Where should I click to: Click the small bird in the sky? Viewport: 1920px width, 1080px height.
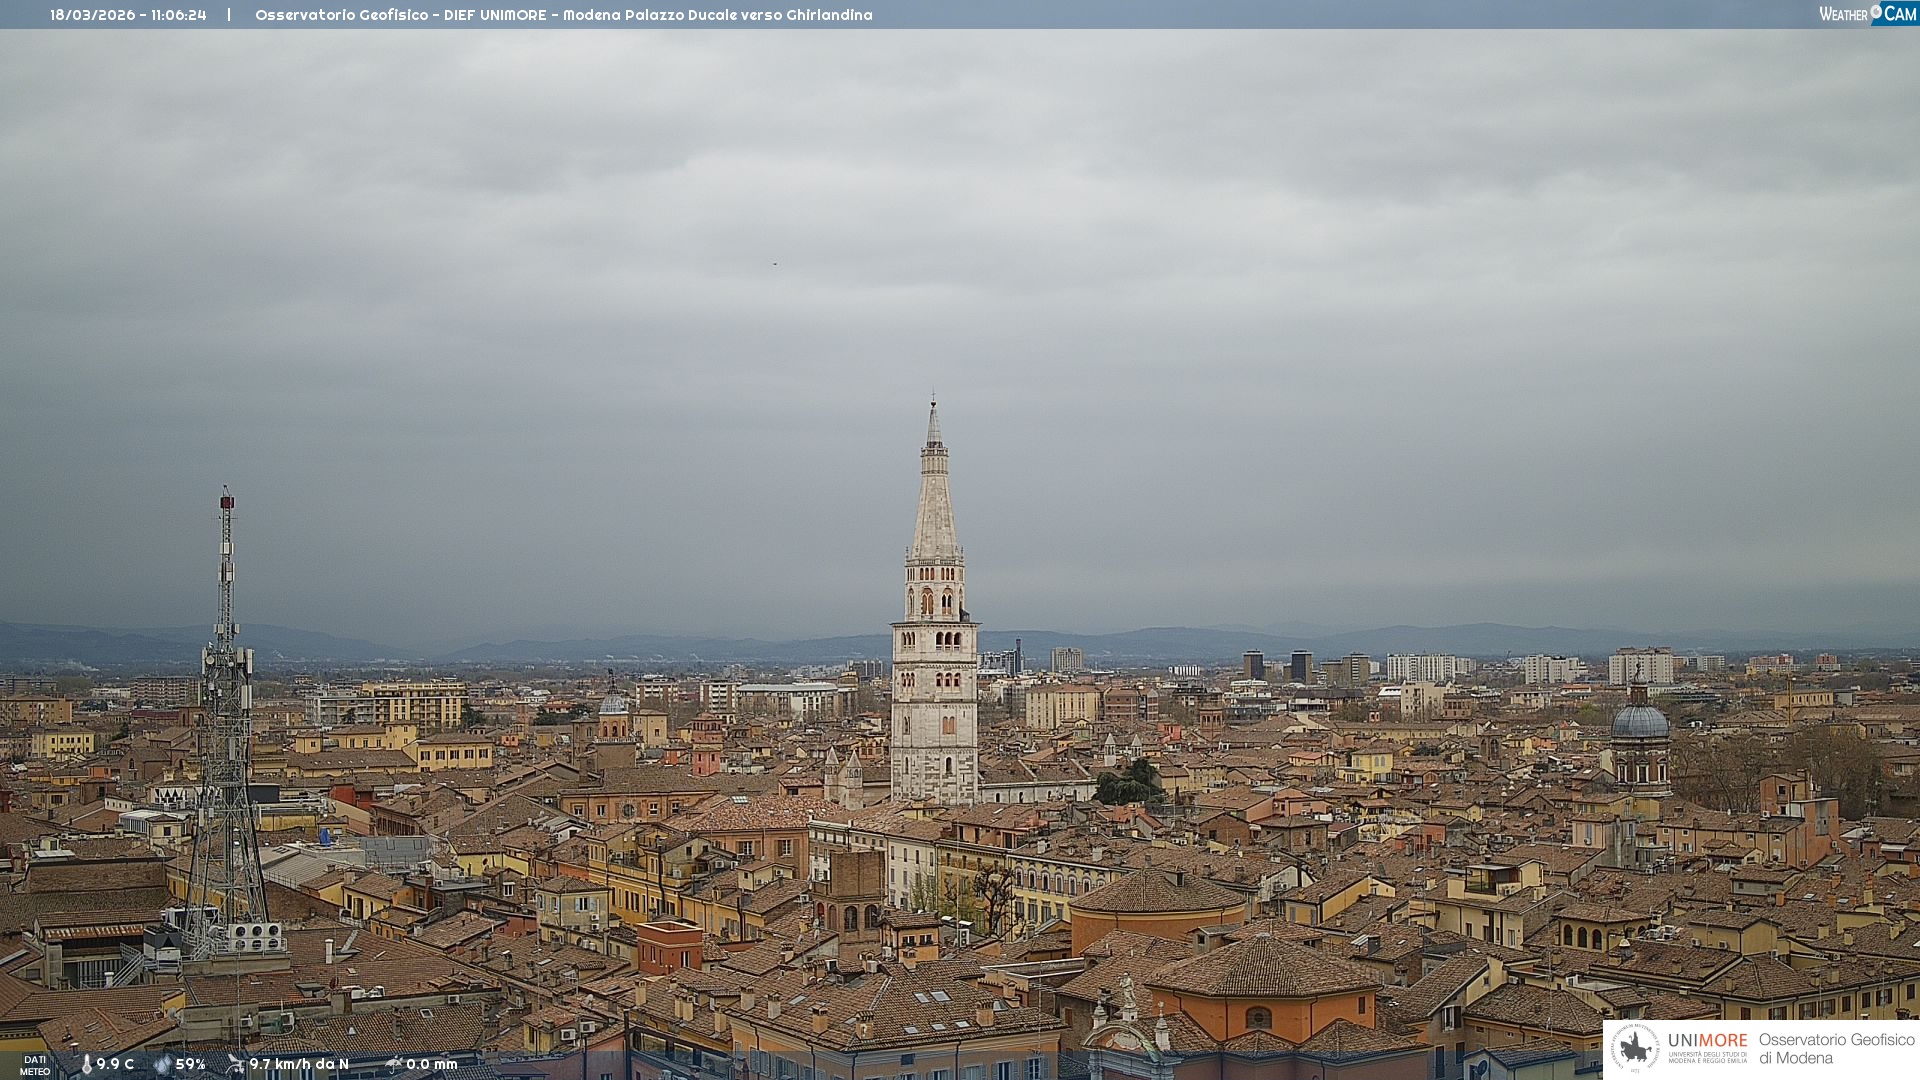pyautogui.click(x=775, y=264)
